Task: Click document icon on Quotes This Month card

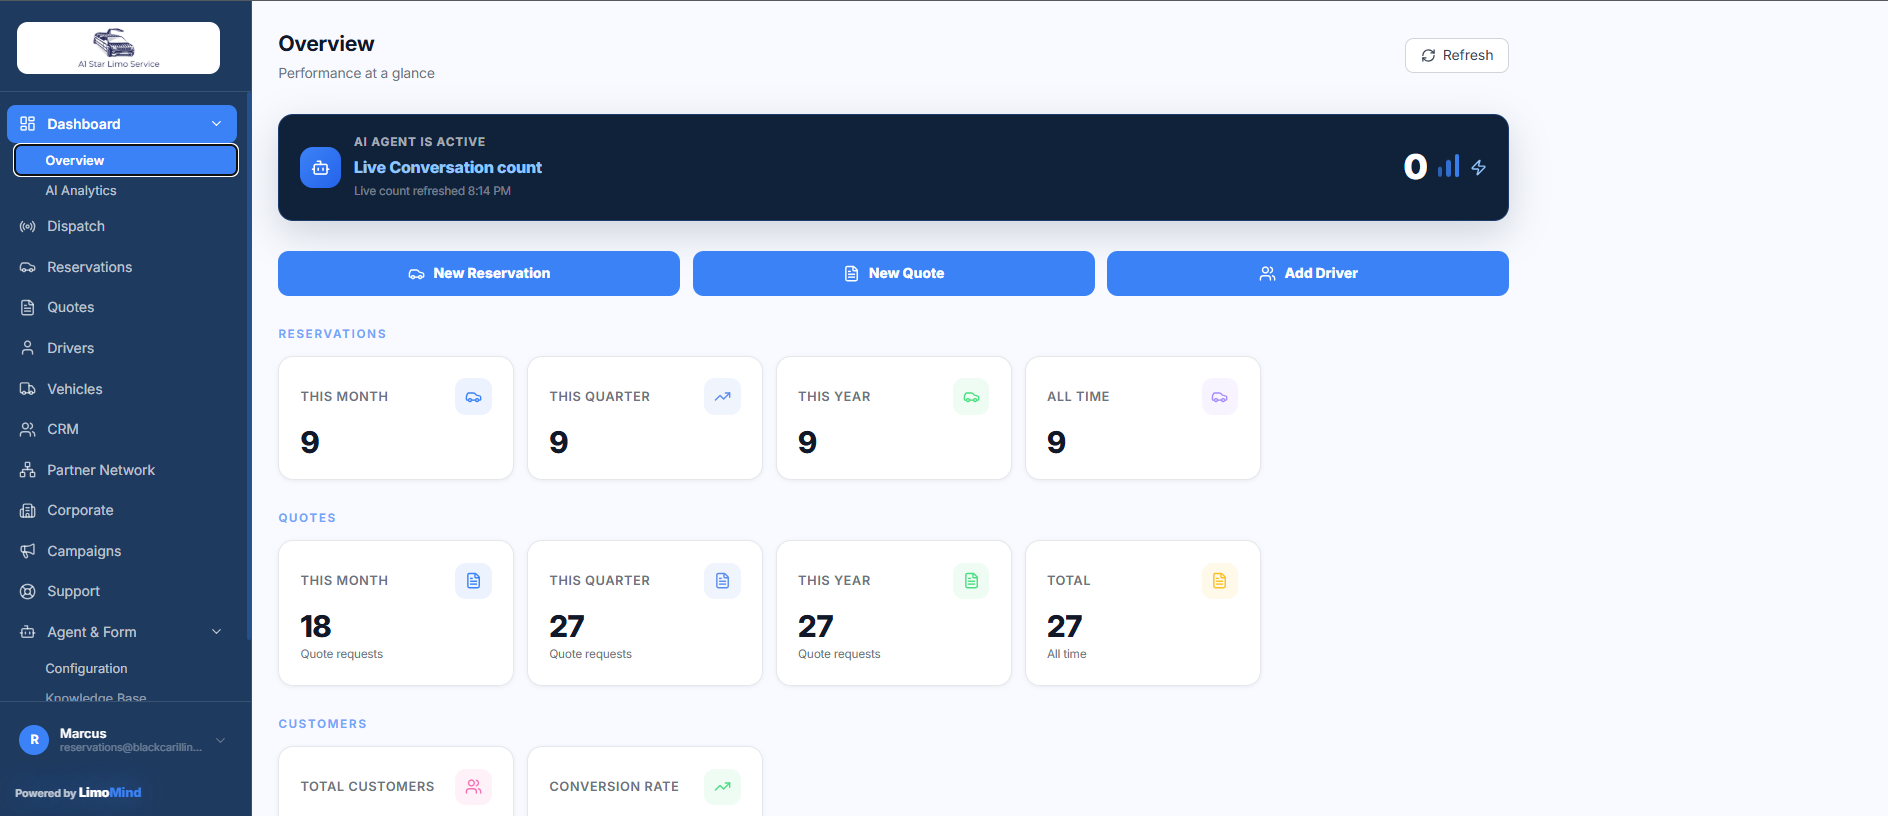Action: (x=473, y=581)
